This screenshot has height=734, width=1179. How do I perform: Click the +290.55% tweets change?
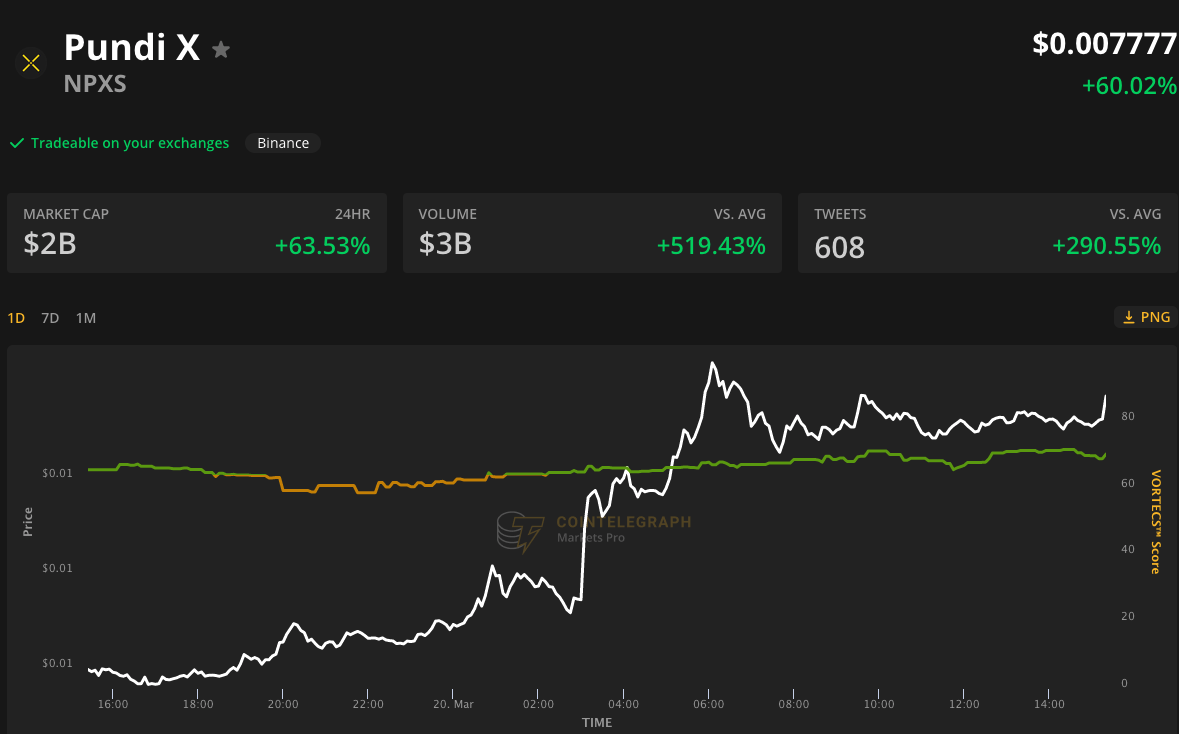coord(1107,246)
